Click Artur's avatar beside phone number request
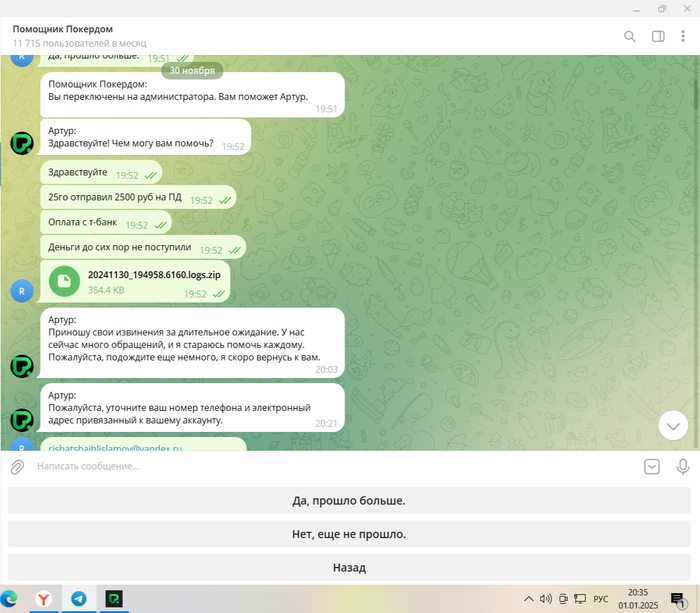Viewport: 700px width, 613px height. [x=22, y=420]
